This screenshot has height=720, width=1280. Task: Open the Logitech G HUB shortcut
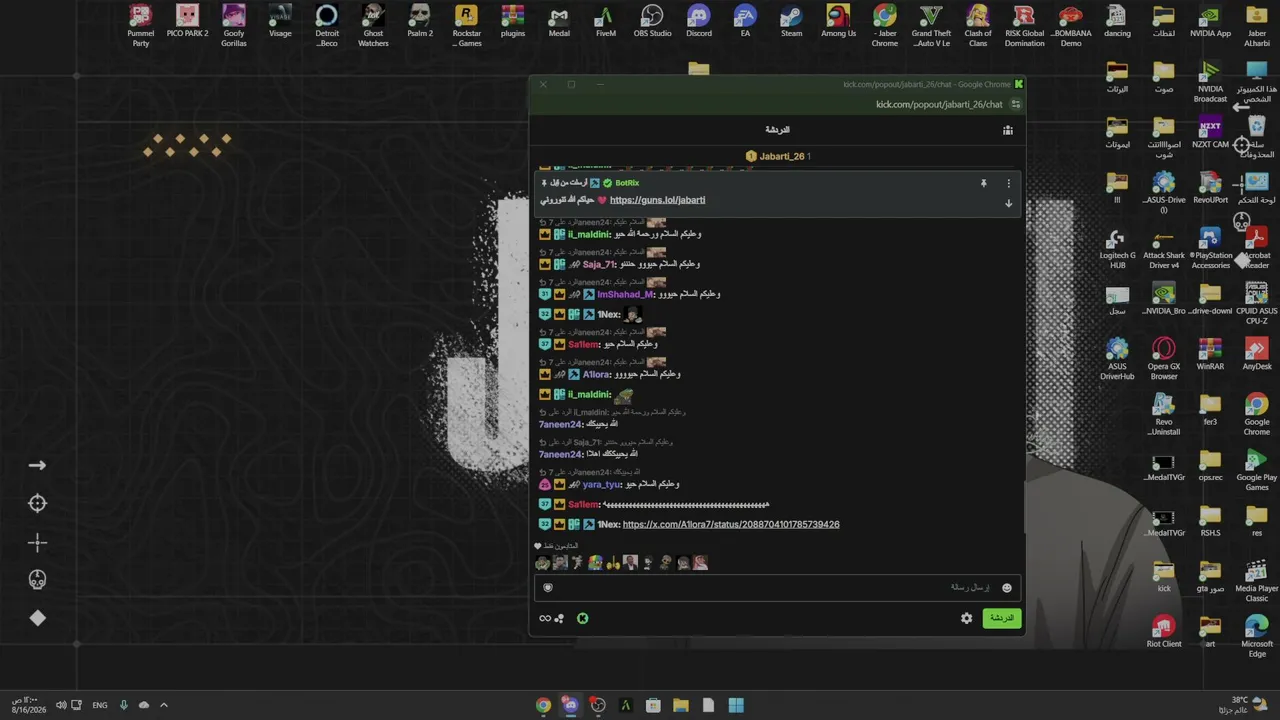[x=1117, y=249]
